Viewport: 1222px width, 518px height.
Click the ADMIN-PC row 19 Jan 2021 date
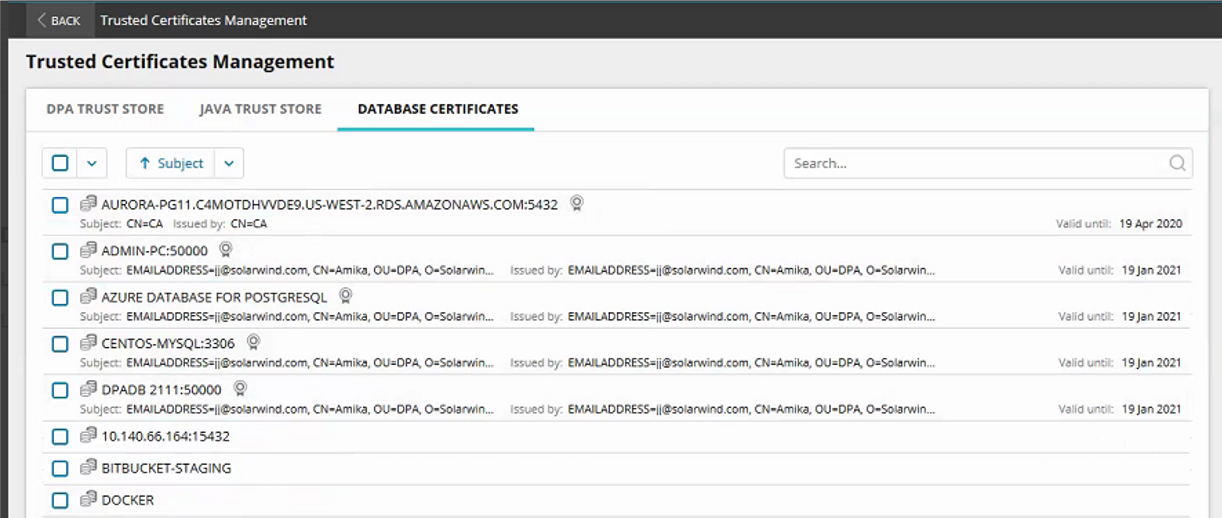(x=1151, y=270)
